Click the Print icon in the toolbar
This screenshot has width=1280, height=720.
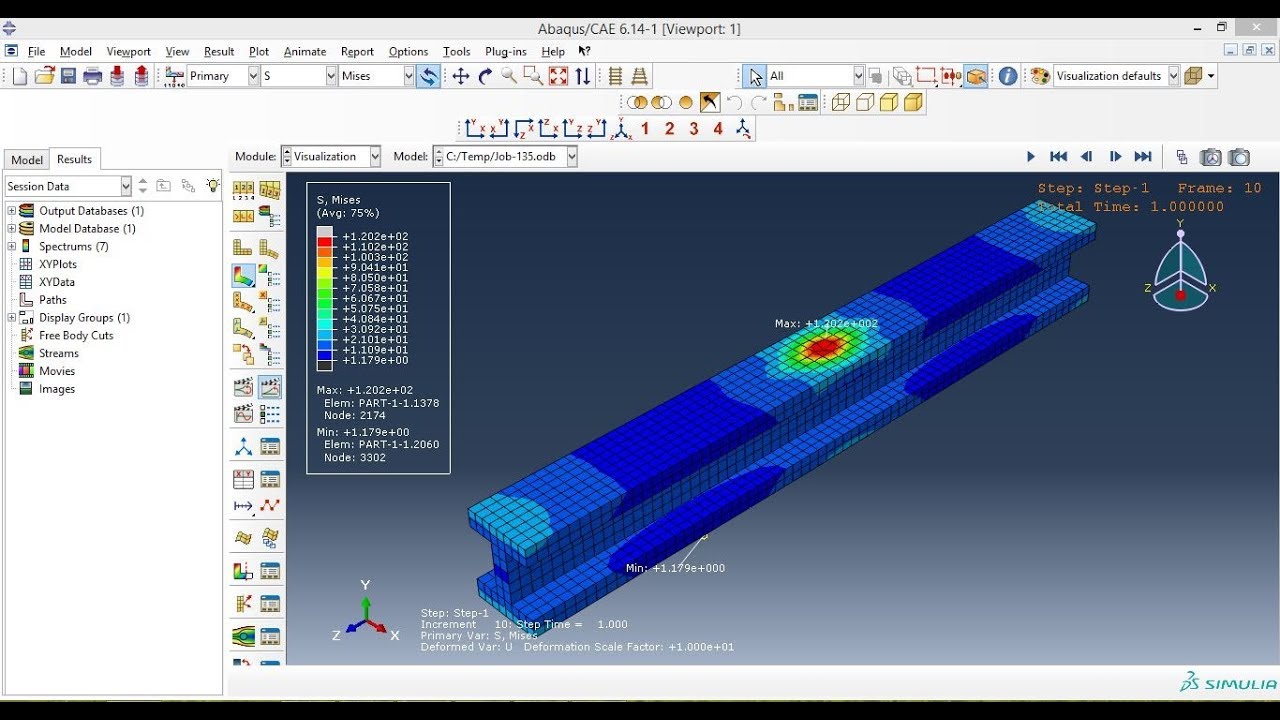pyautogui.click(x=93, y=76)
